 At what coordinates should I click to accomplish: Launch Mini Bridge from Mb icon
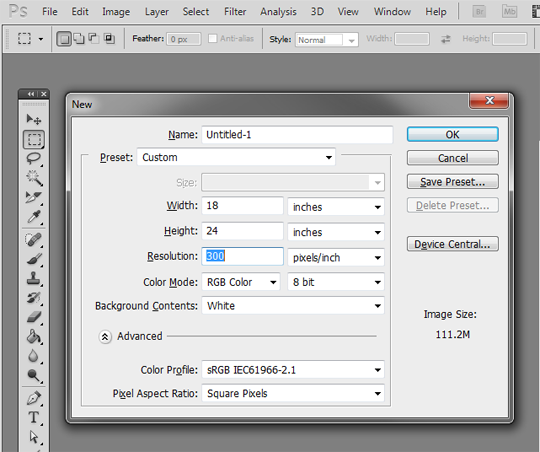click(510, 12)
